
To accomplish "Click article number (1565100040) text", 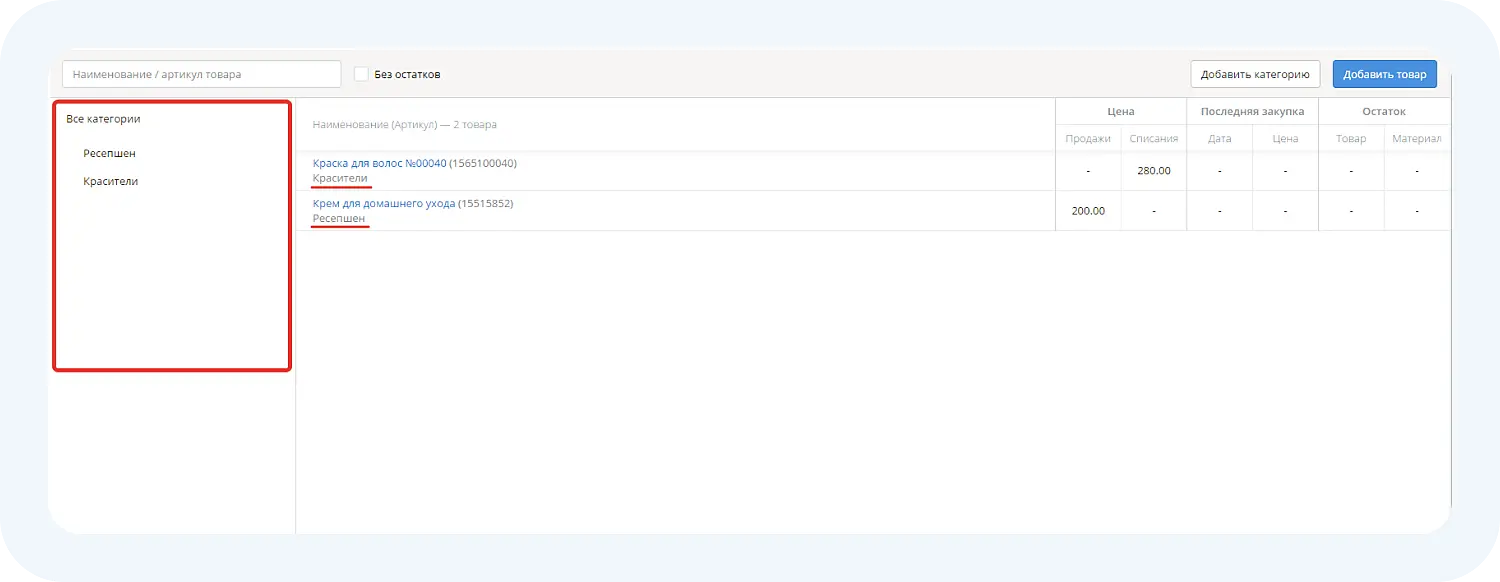I will [x=483, y=163].
